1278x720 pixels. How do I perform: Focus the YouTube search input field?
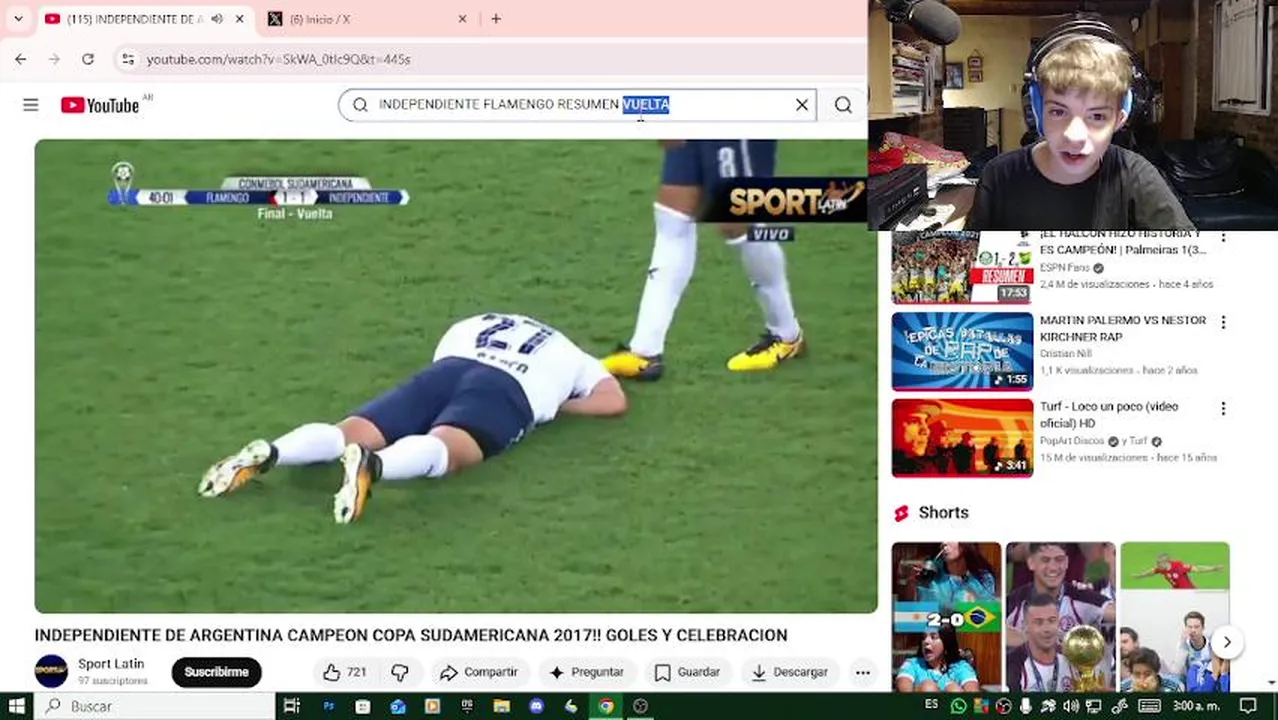click(x=575, y=105)
